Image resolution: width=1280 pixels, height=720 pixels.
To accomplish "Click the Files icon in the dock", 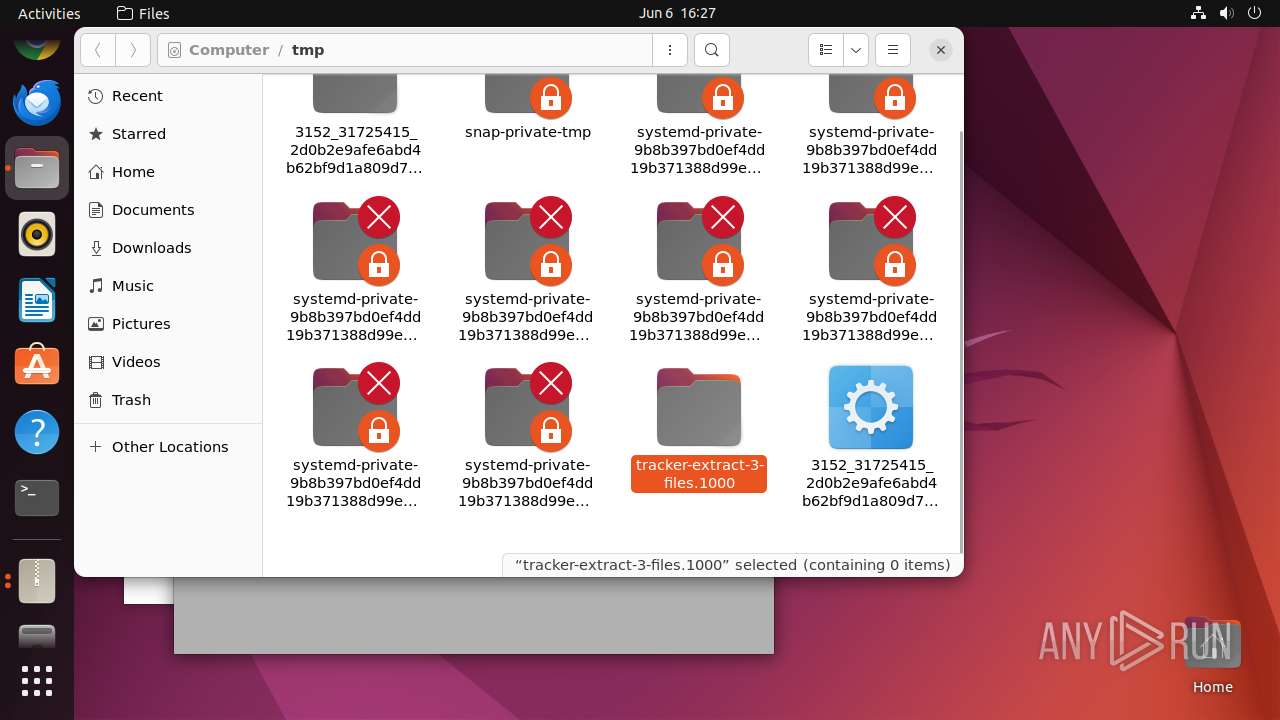I will point(37,168).
